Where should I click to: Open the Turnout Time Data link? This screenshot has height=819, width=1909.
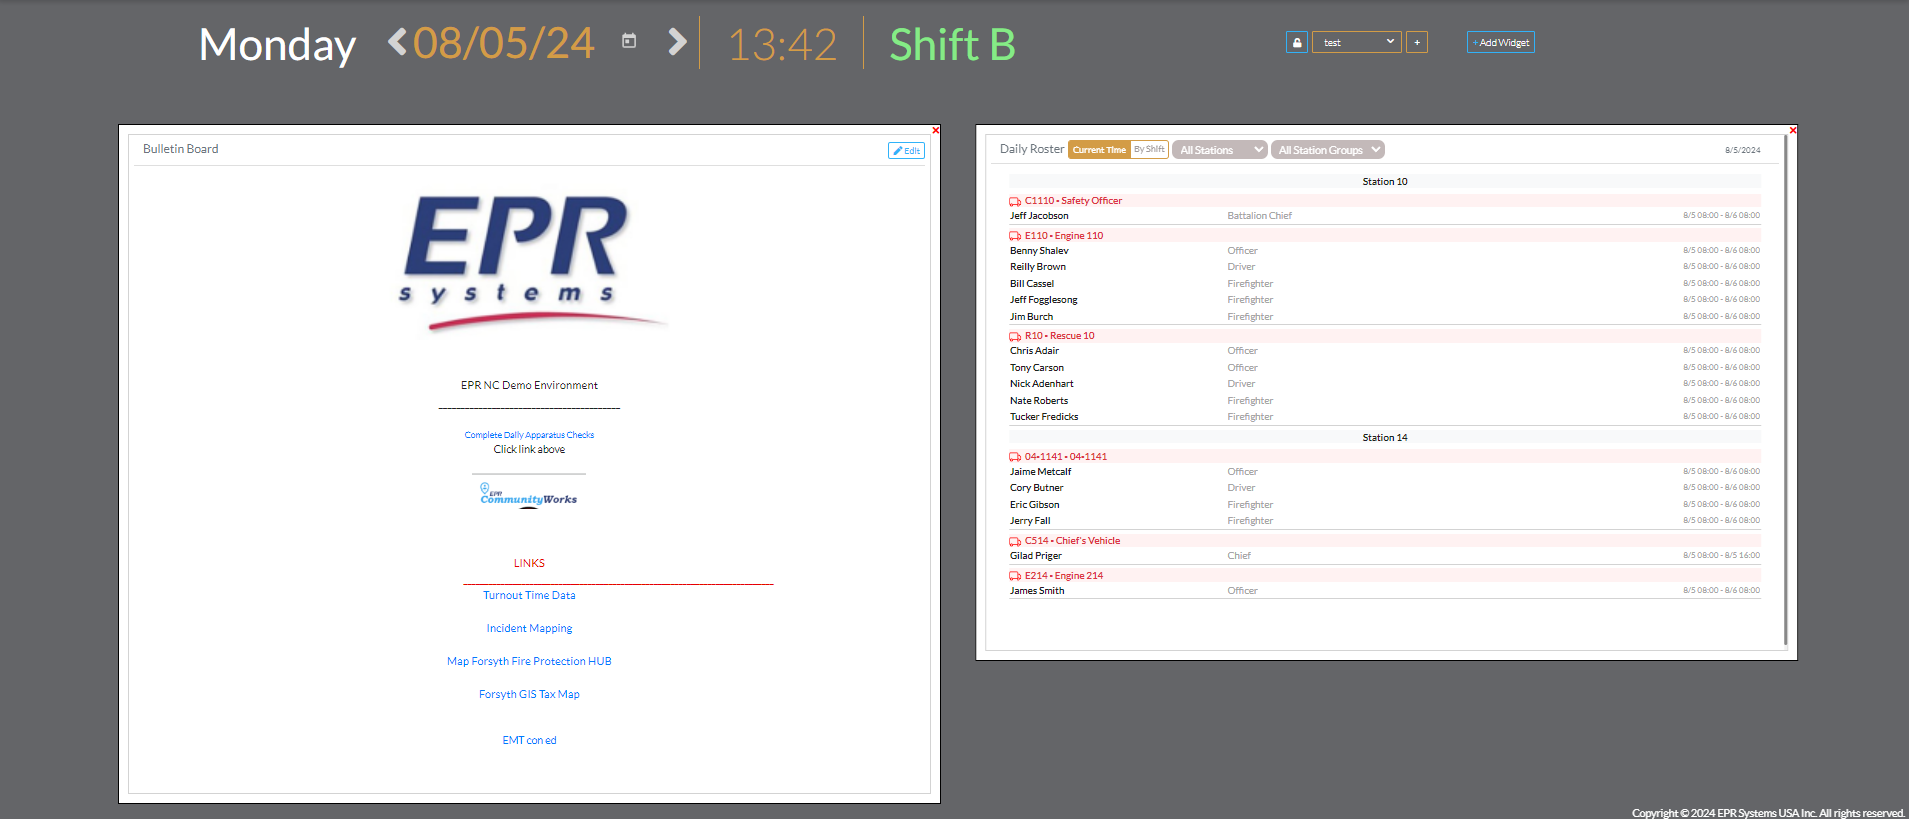click(529, 595)
